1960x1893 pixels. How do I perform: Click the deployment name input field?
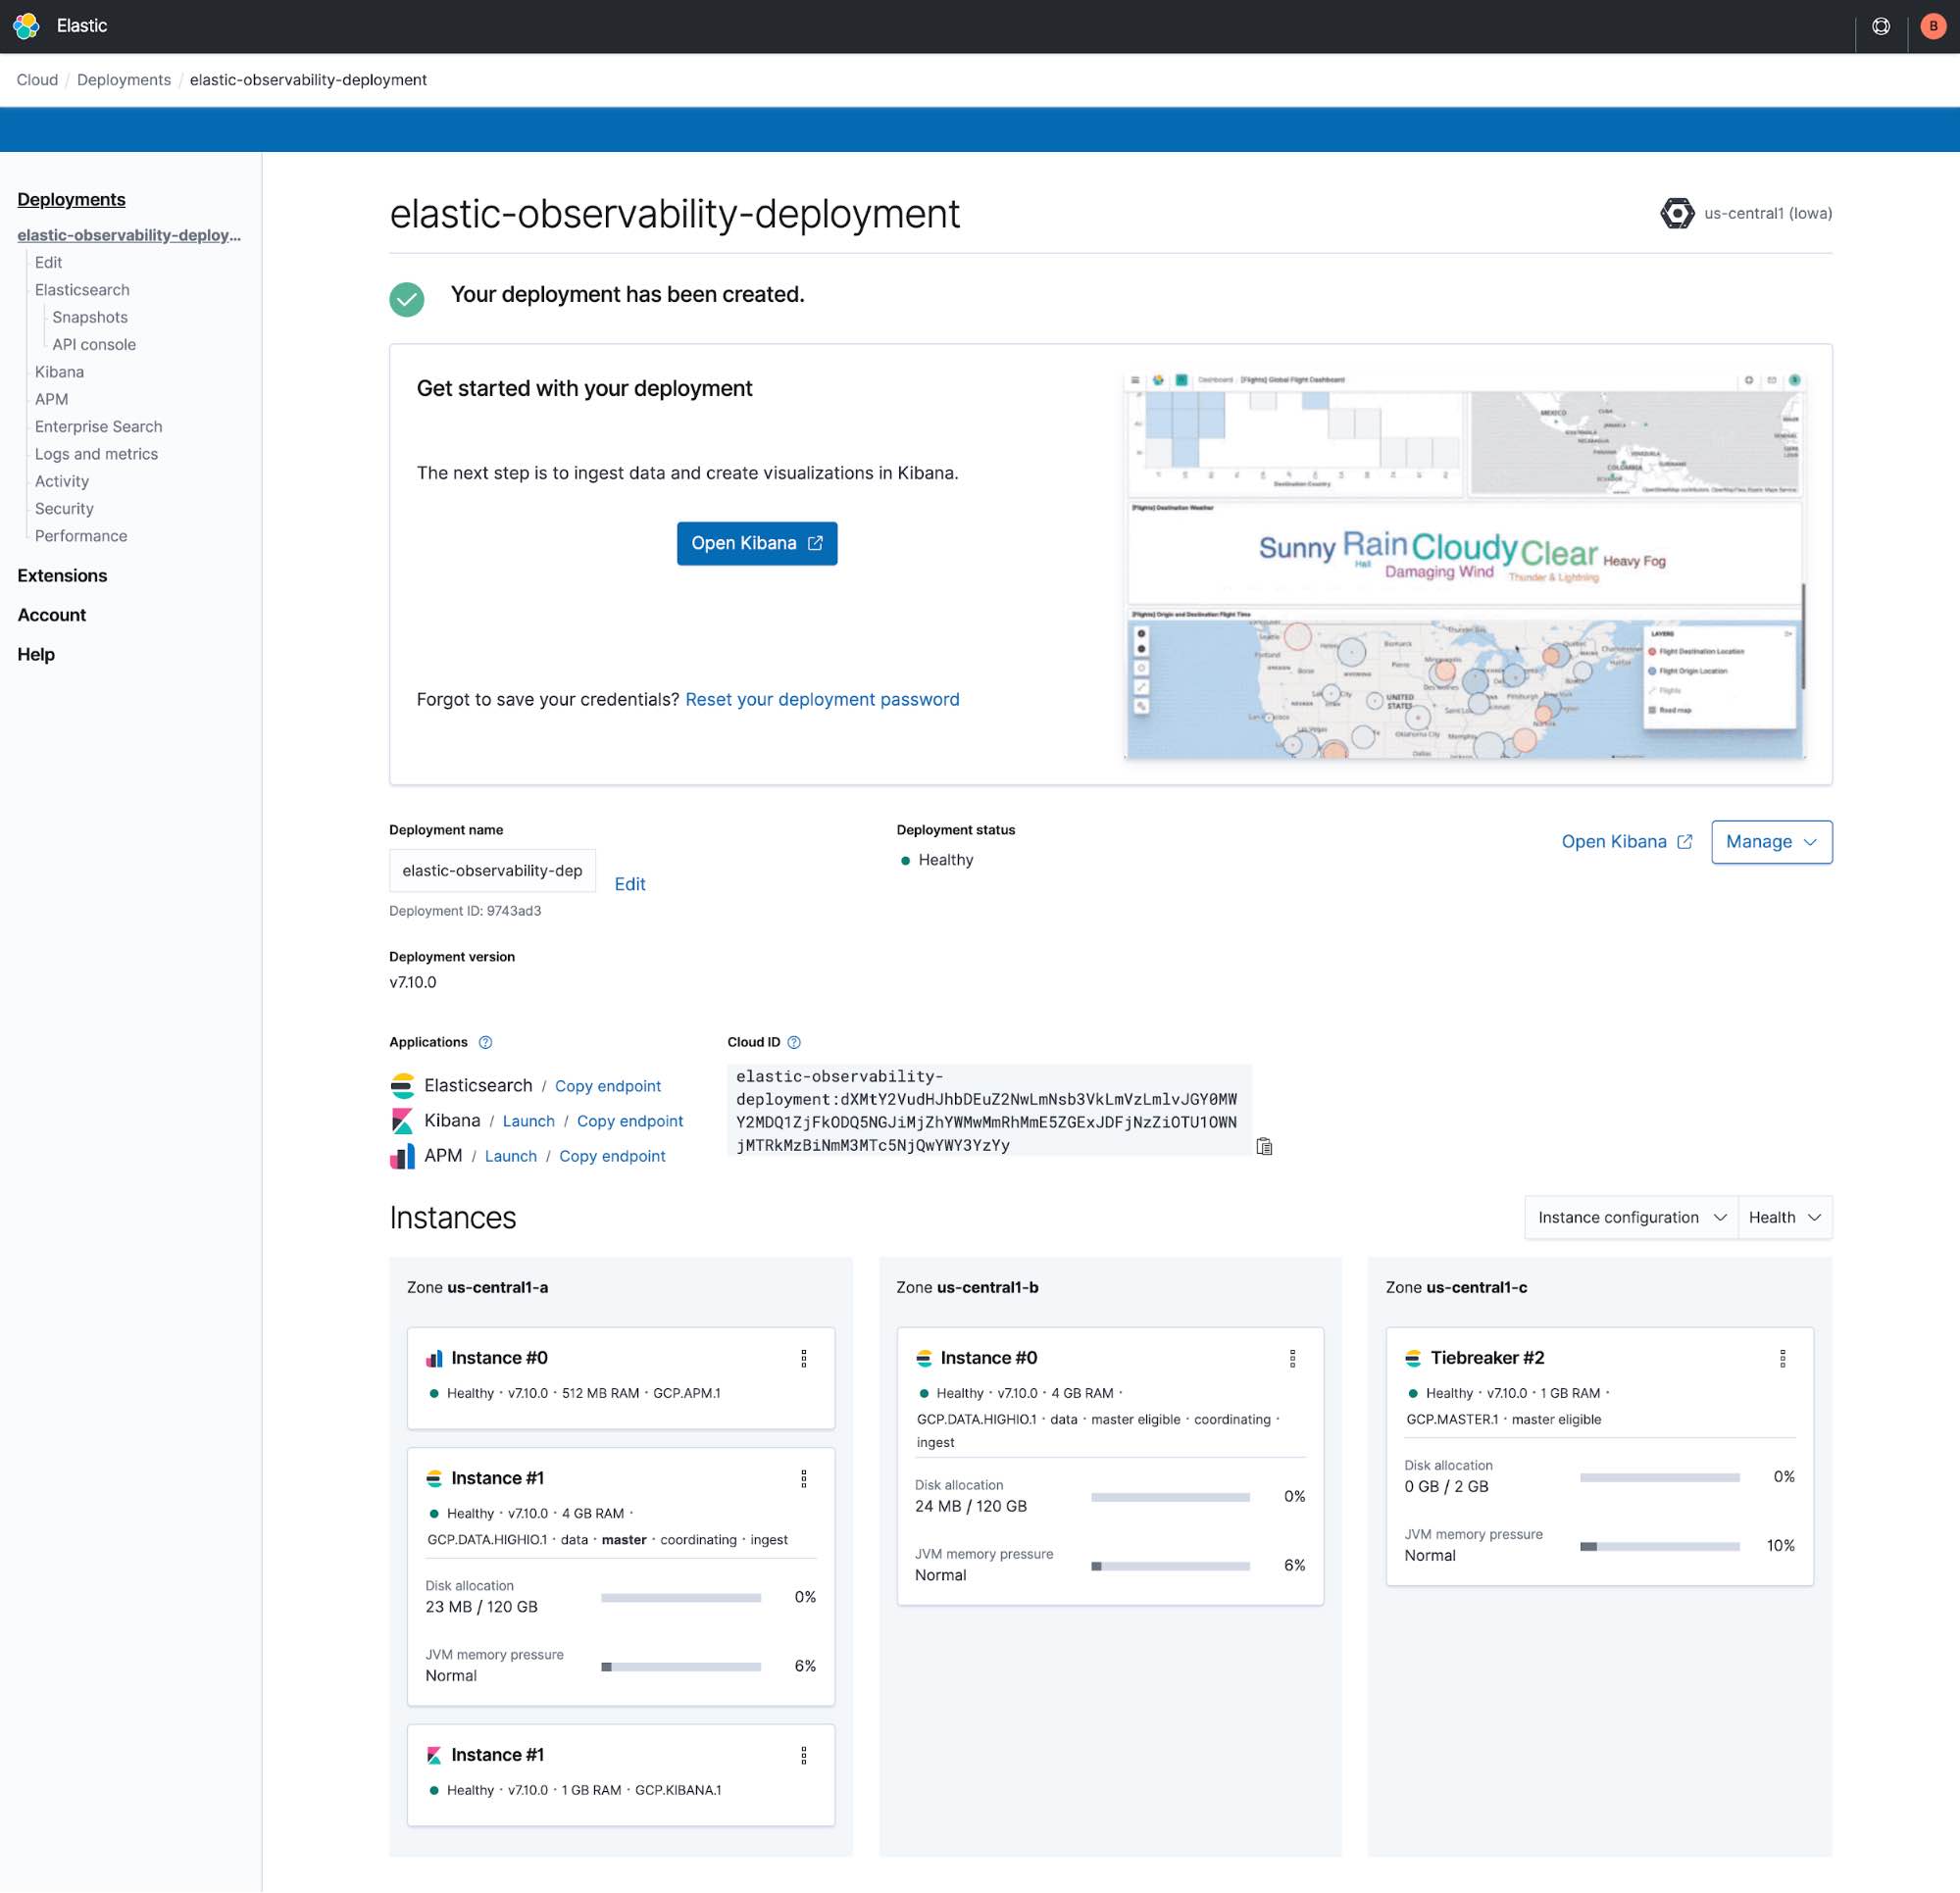(491, 870)
